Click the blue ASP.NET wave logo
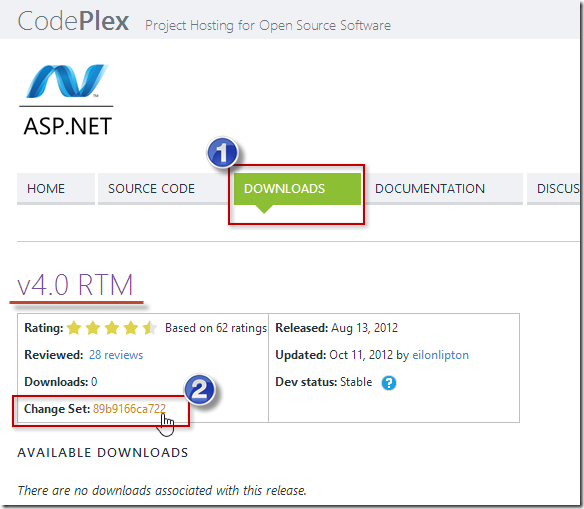 (x=67, y=81)
